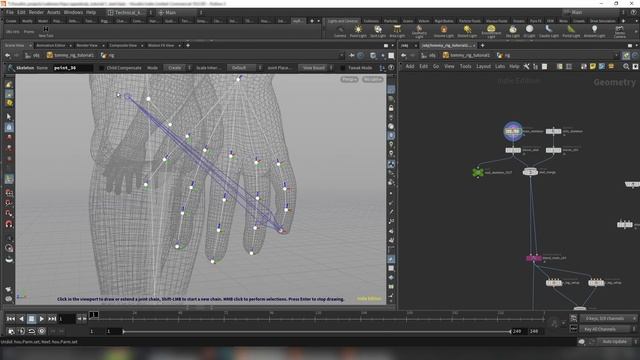Image resolution: width=640 pixels, height=360 pixels.
Task: Select the Area Light shelf tool
Action: click(x=397, y=31)
